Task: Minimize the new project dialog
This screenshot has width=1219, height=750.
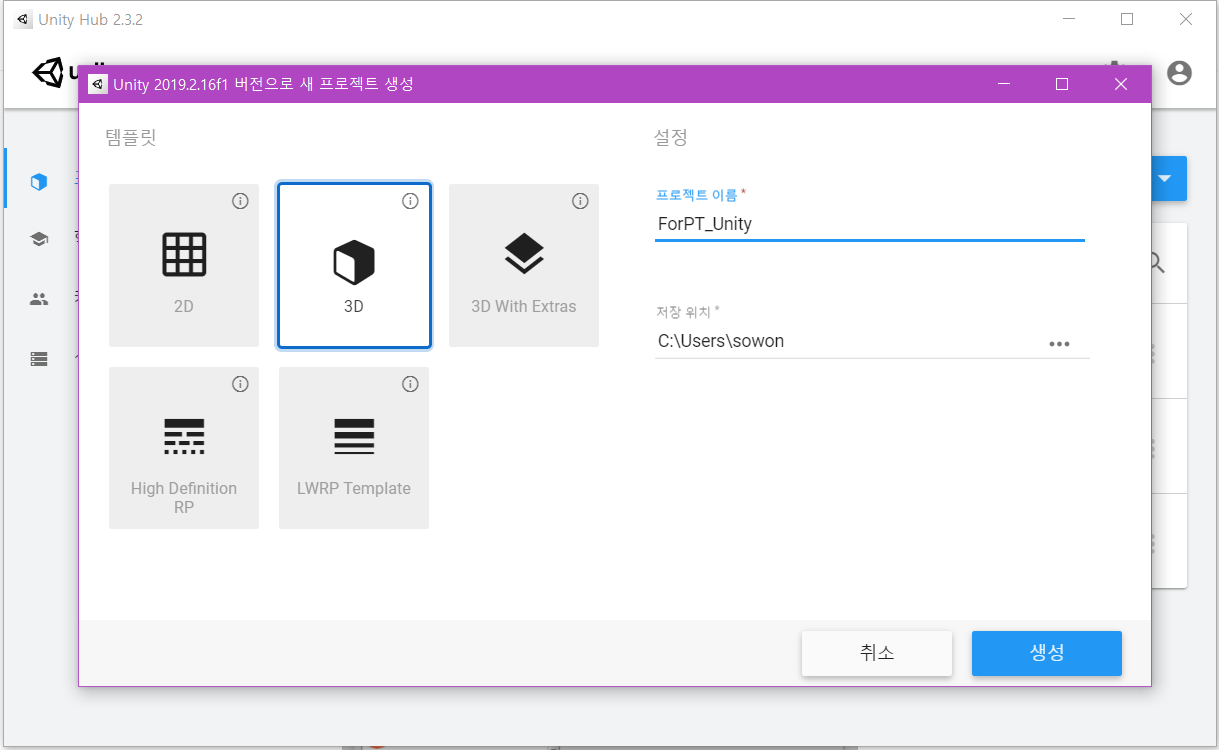Action: [1004, 84]
